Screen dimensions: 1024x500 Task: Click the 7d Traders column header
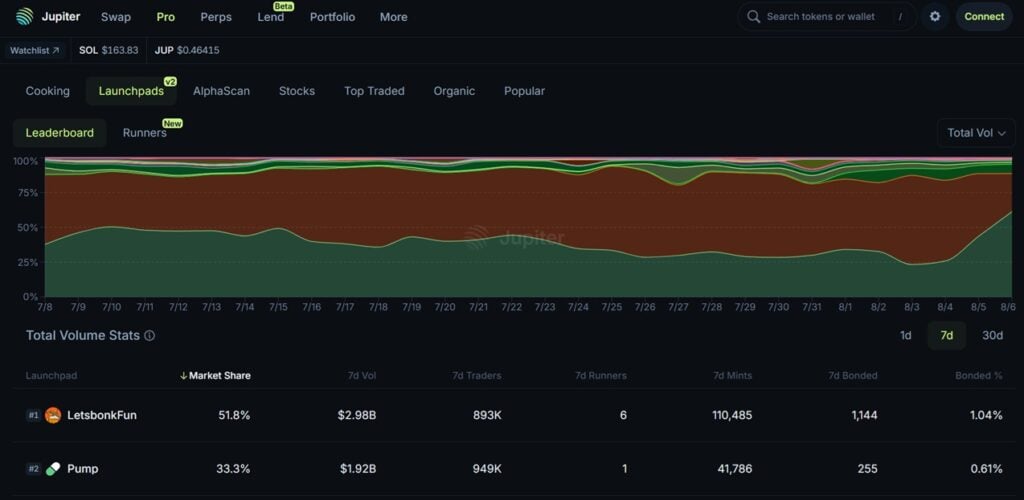477,375
